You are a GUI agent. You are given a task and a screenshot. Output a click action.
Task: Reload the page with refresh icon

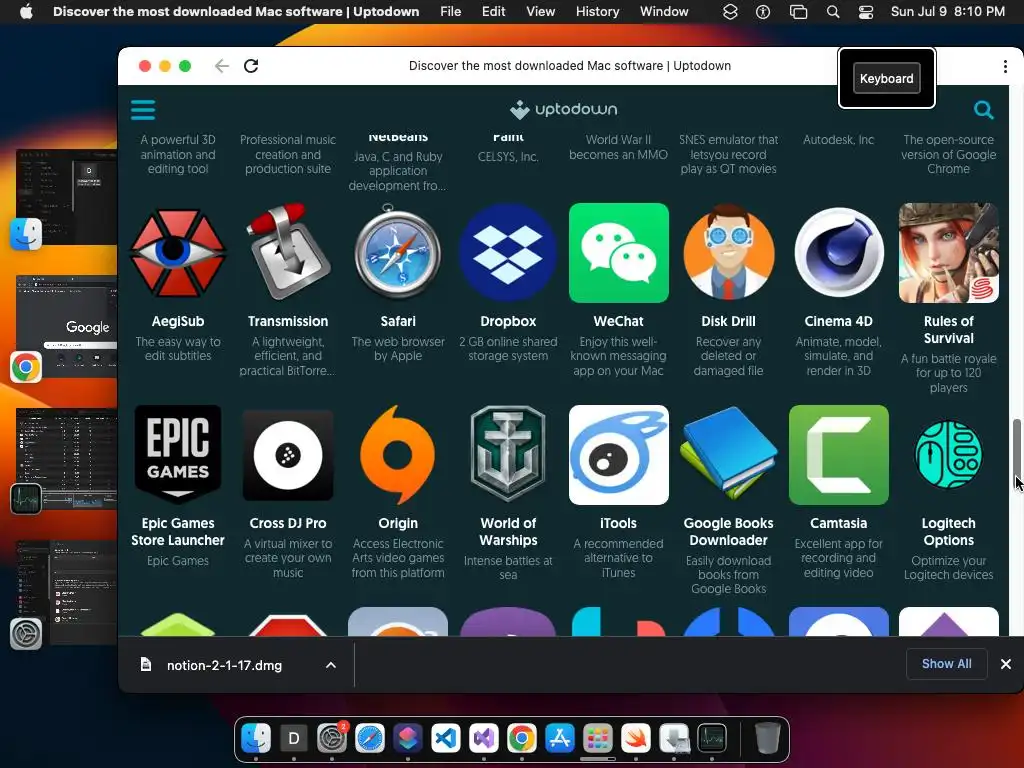(x=251, y=66)
